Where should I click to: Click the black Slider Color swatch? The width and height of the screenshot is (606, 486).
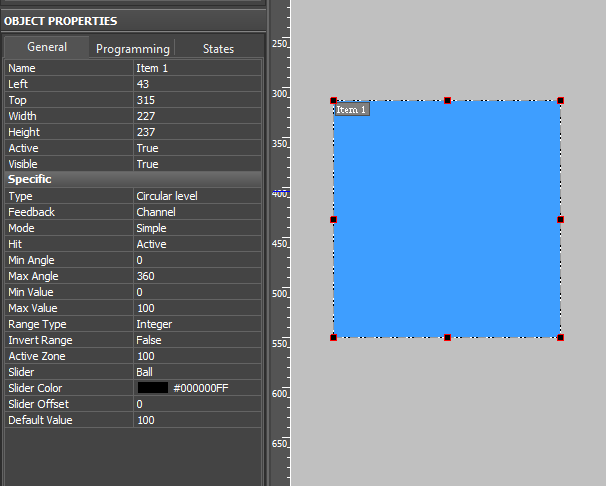[153, 388]
